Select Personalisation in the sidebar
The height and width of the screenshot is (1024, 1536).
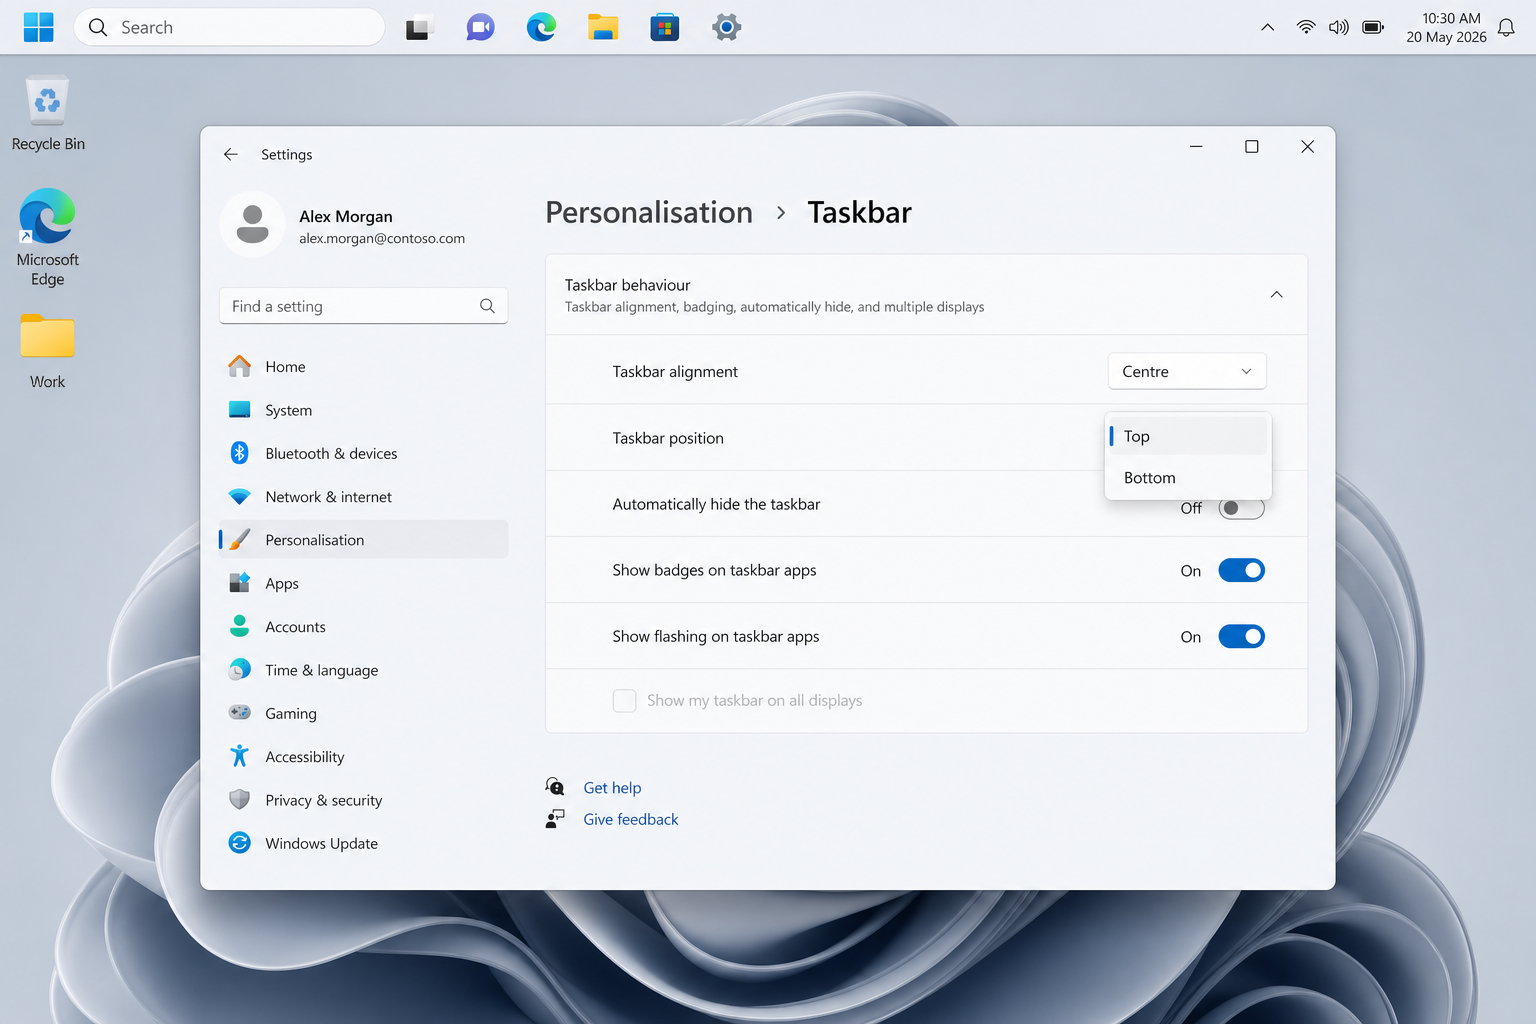coord(363,540)
